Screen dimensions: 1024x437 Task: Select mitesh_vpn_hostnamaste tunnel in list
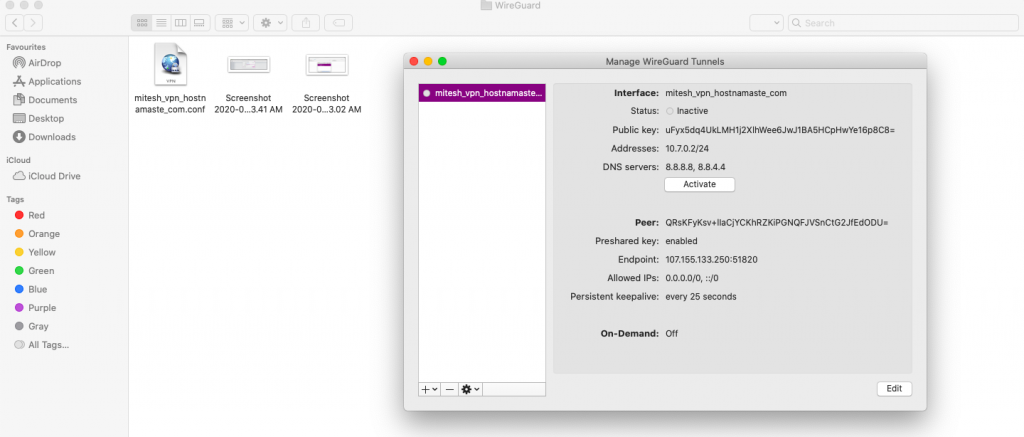coord(482,93)
